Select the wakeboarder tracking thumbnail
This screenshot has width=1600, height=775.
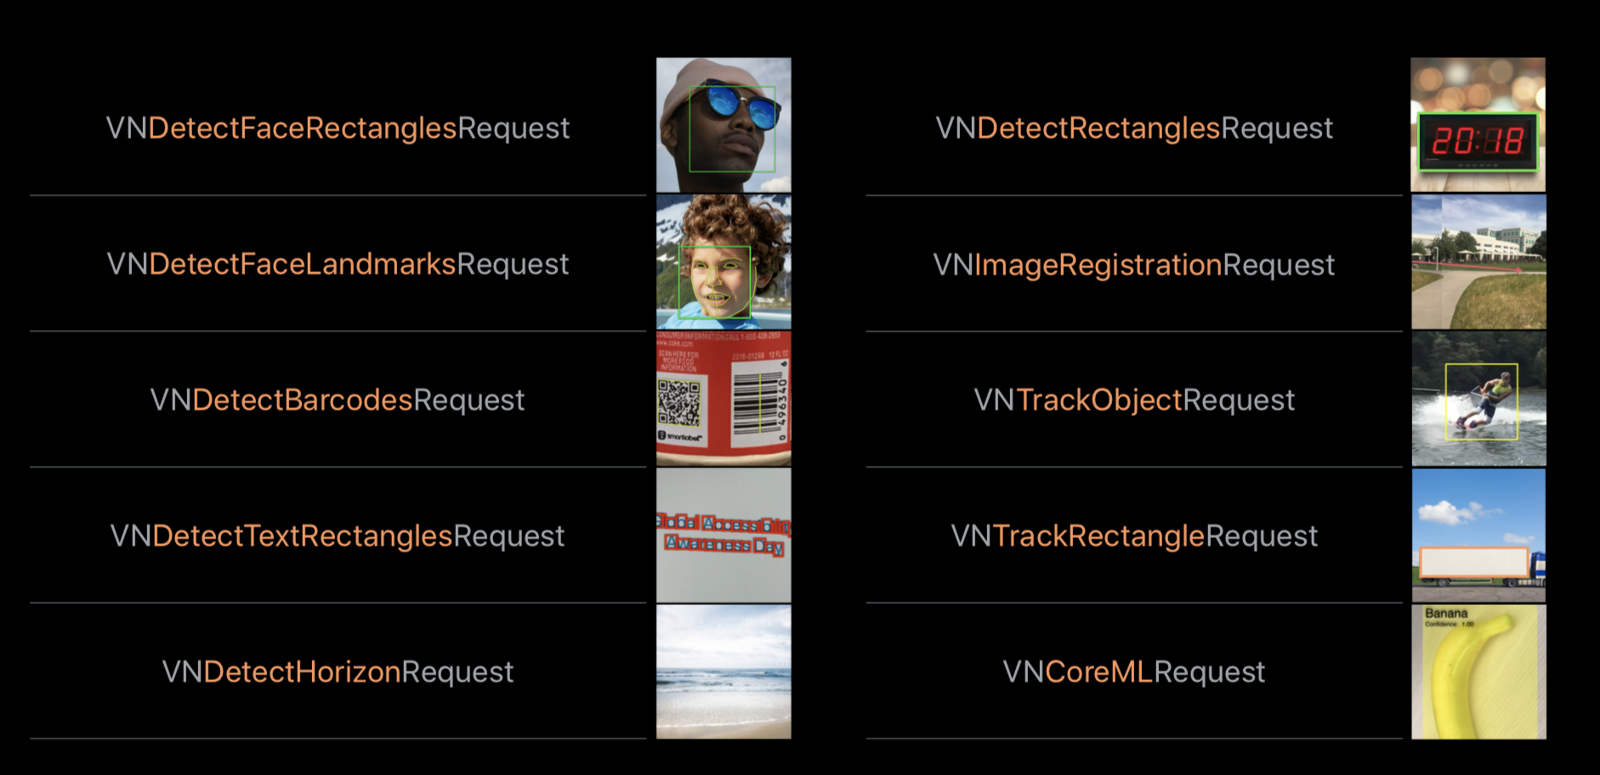[1478, 399]
